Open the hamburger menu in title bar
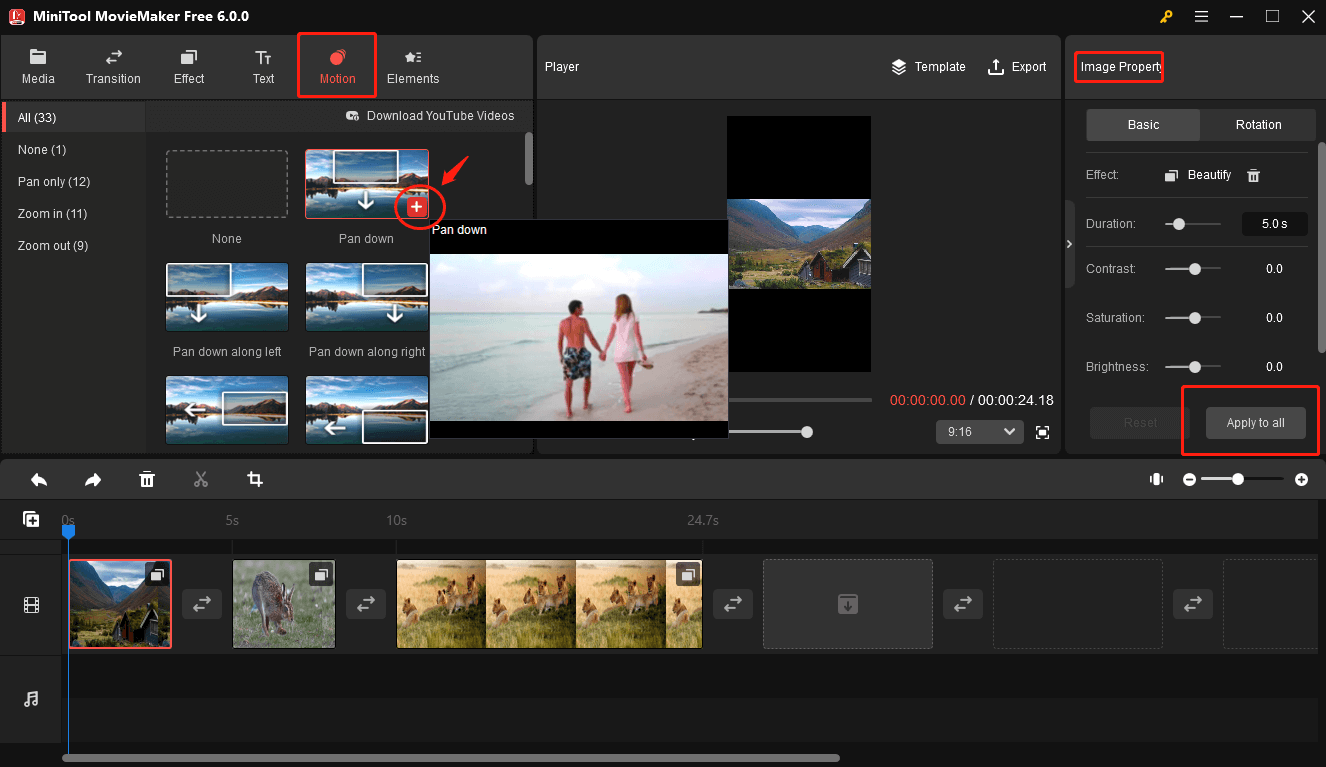This screenshot has height=767, width=1326. click(1201, 16)
